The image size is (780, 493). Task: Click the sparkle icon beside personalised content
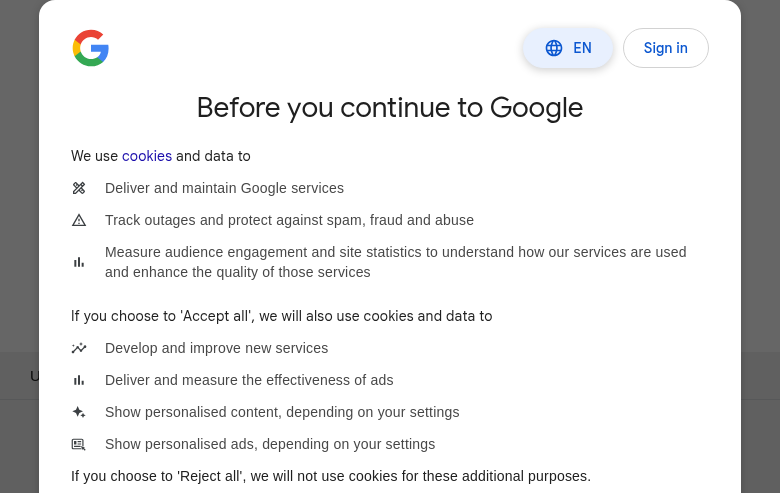click(x=79, y=412)
